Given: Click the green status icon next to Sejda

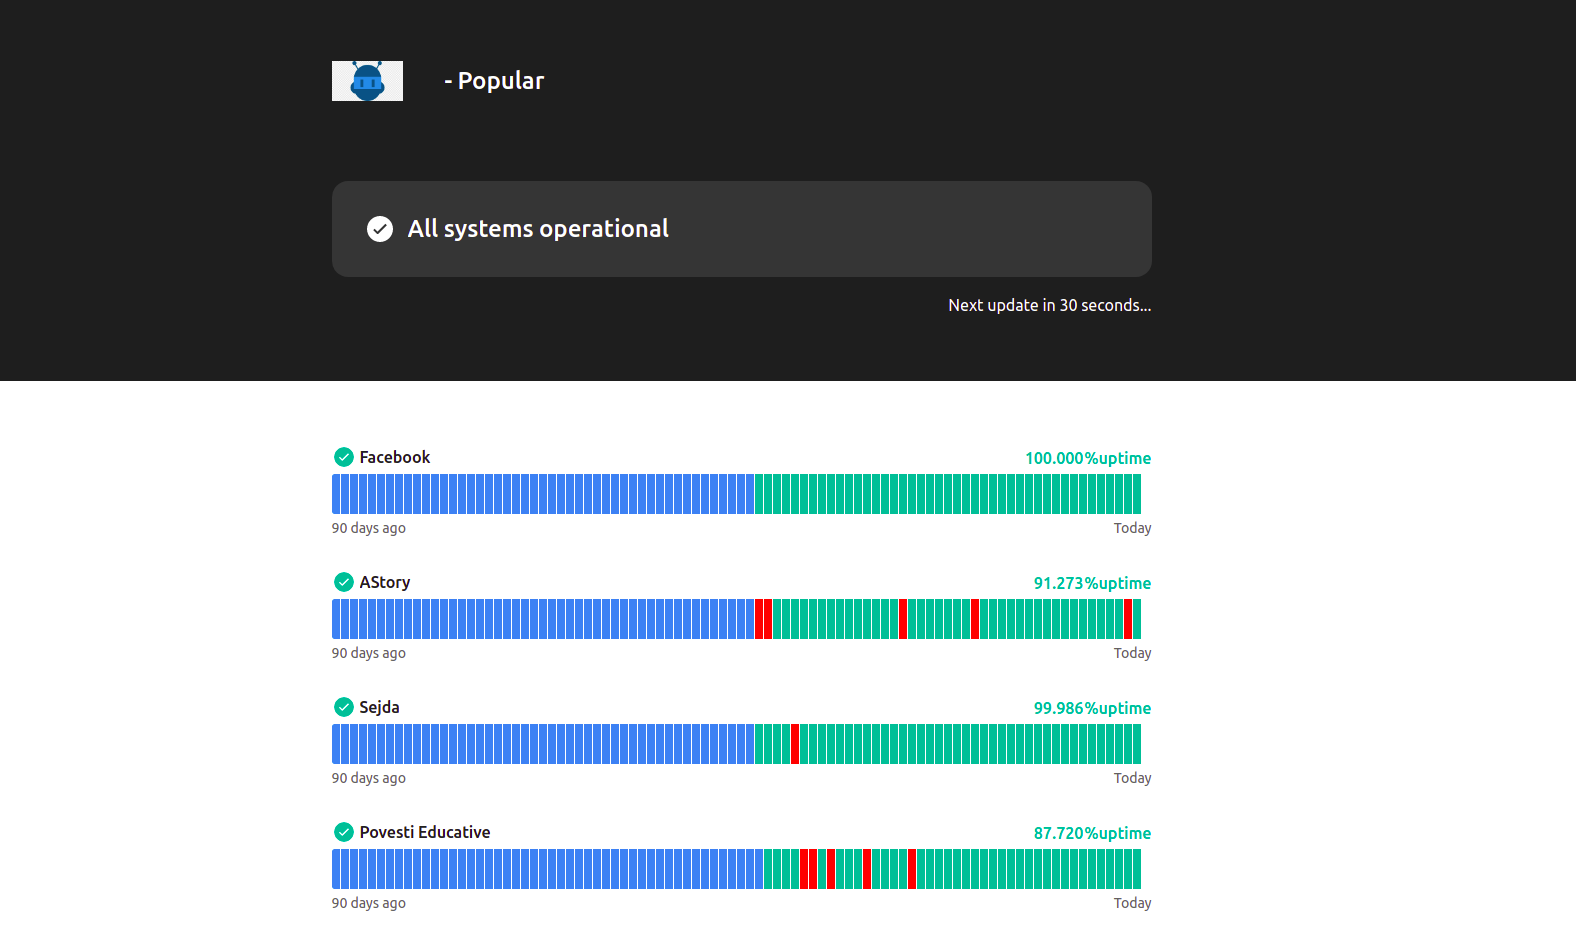Looking at the screenshot, I should [344, 707].
